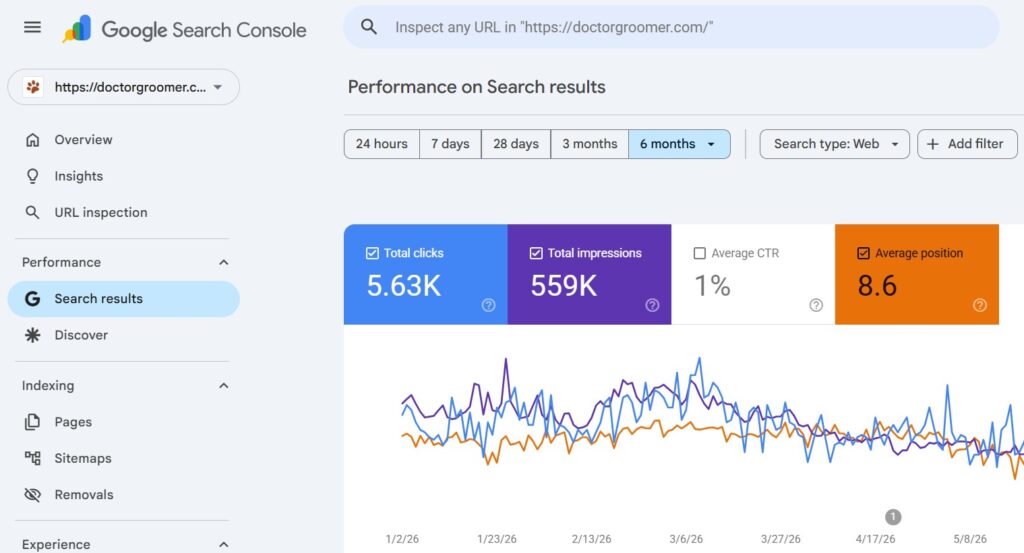The image size is (1024, 553).
Task: Open the doctorgroomer property selector dropdown
Action: pyautogui.click(x=123, y=87)
